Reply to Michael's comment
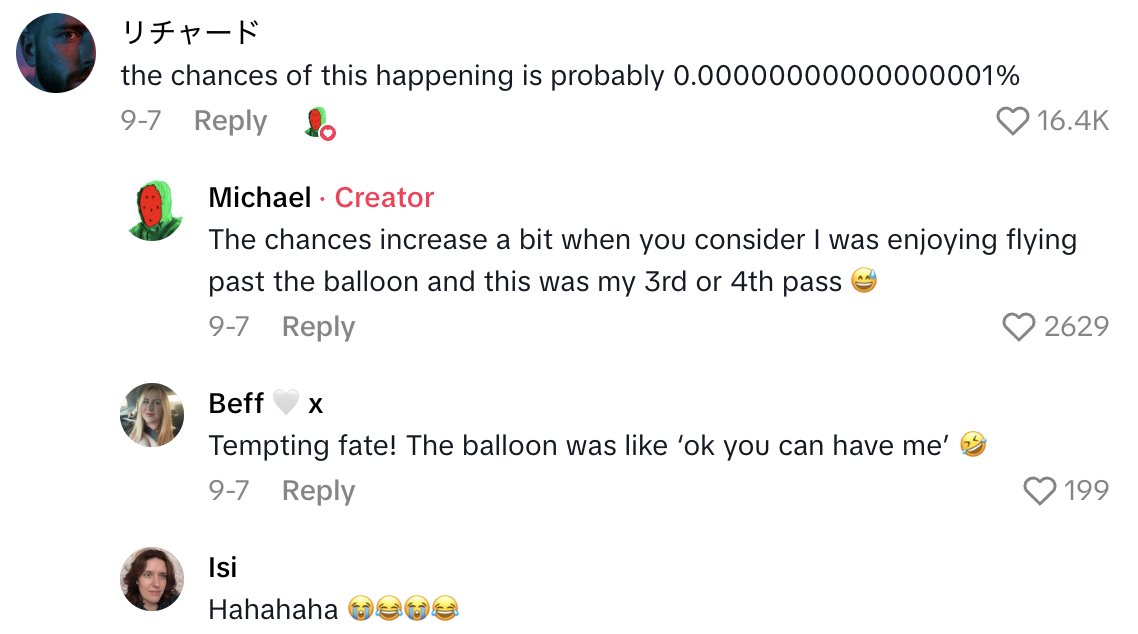The image size is (1138, 634). (318, 327)
